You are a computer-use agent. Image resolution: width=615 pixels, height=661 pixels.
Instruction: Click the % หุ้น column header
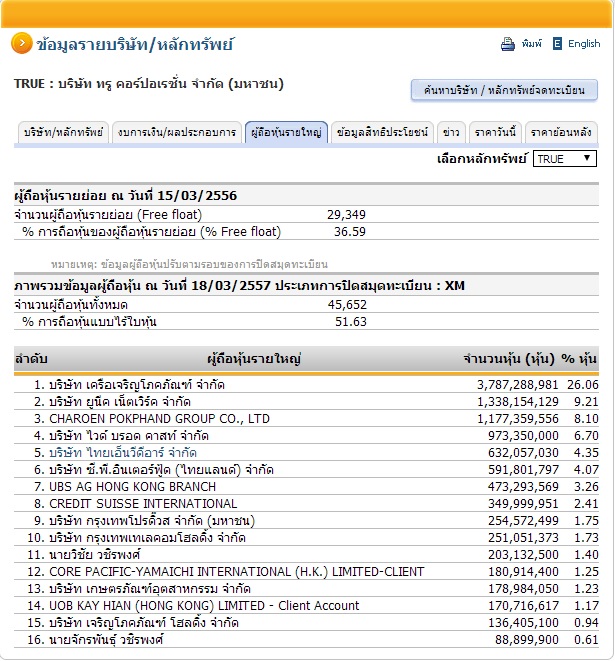pyautogui.click(x=579, y=359)
